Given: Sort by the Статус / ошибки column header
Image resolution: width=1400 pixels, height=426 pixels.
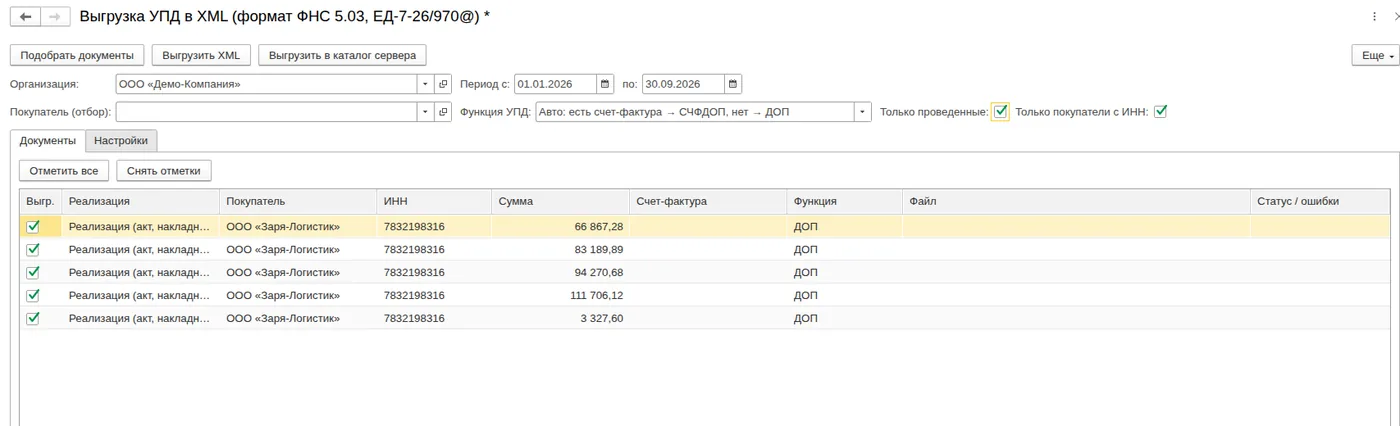Looking at the screenshot, I should (1320, 201).
